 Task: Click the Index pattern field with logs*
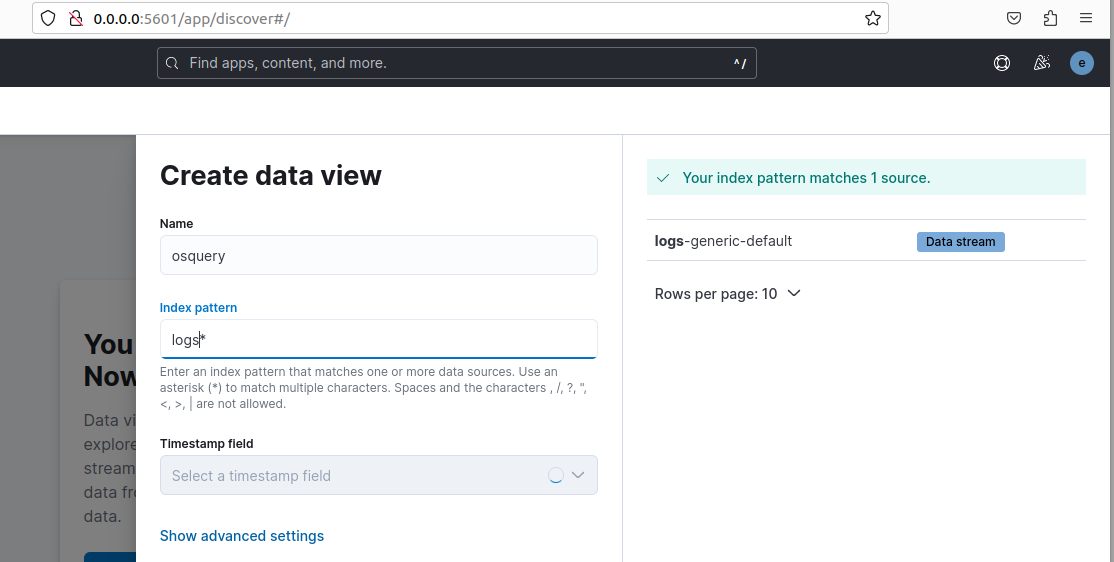tap(379, 339)
